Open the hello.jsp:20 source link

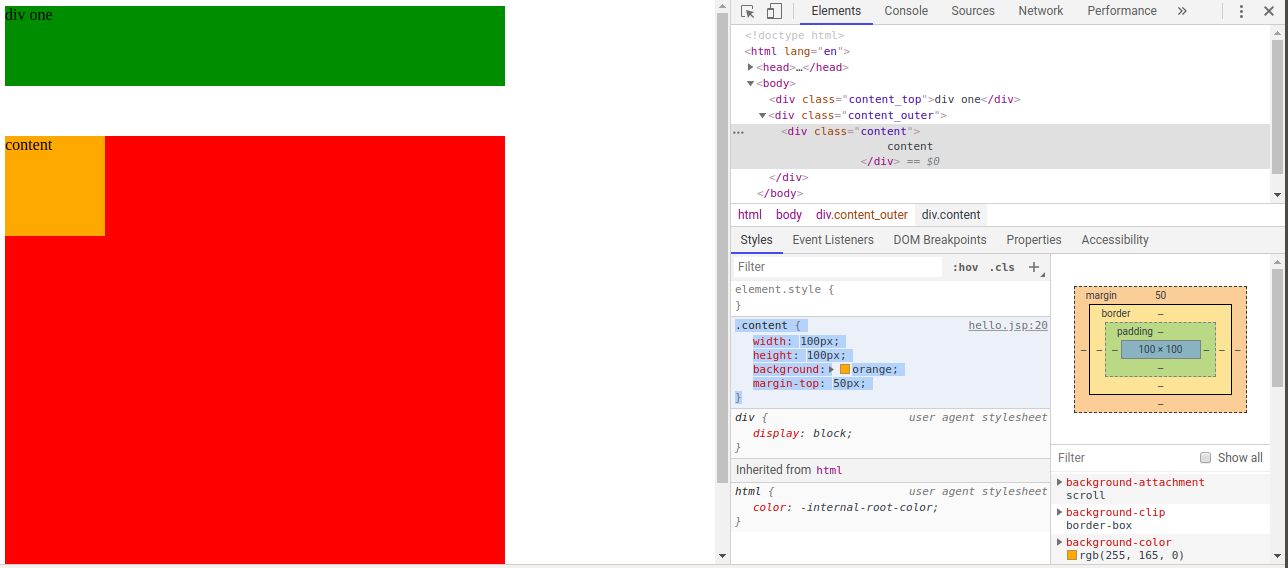(1008, 325)
